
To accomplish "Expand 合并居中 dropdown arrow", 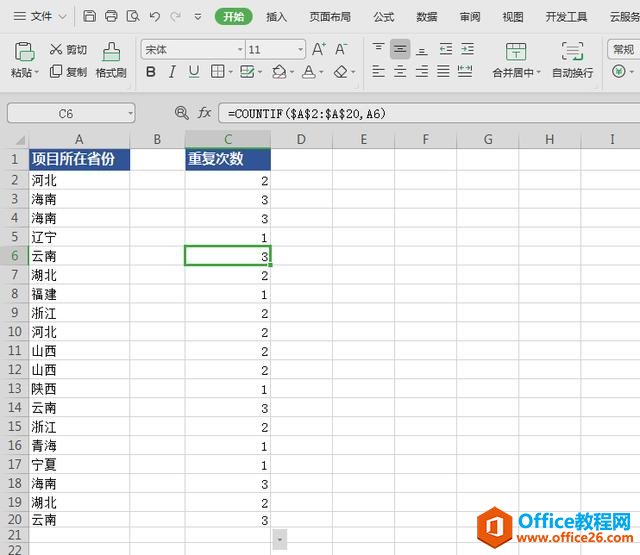I will [x=538, y=73].
